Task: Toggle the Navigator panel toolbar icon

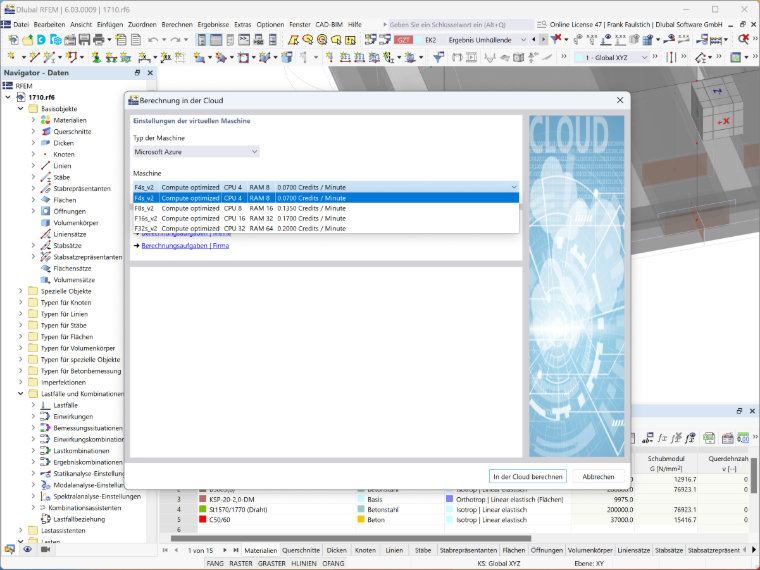Action: [x=202, y=40]
